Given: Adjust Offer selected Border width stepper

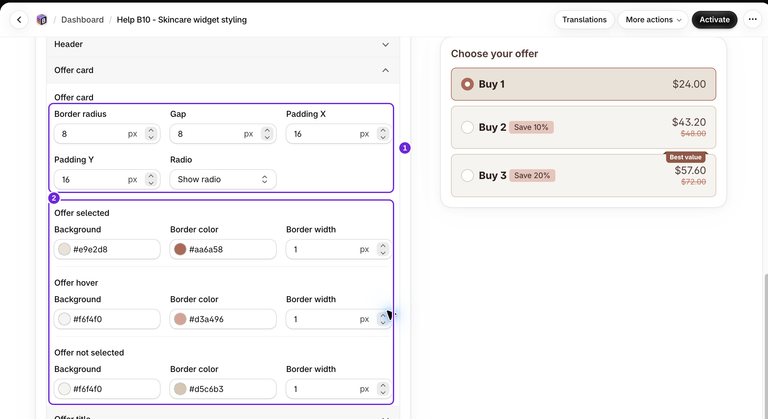Looking at the screenshot, I should tap(383, 249).
